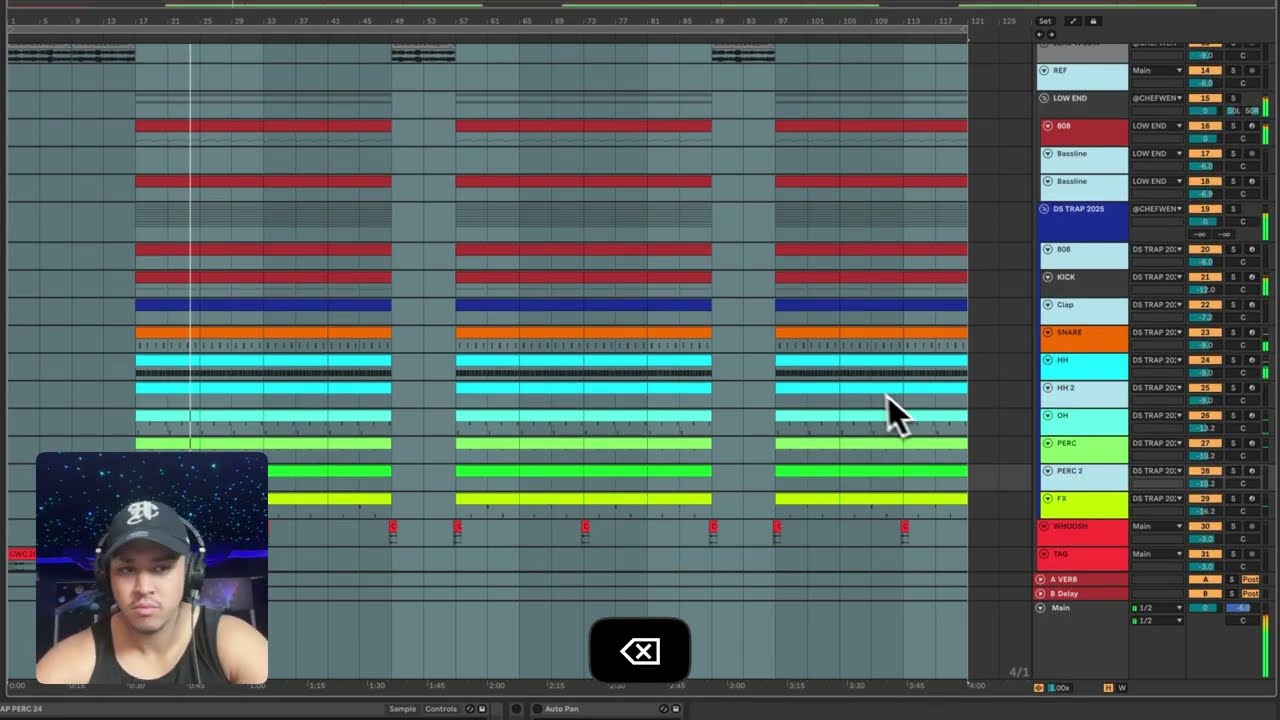Click the SNARE track pan C field
The height and width of the screenshot is (720, 1280).
(1243, 345)
